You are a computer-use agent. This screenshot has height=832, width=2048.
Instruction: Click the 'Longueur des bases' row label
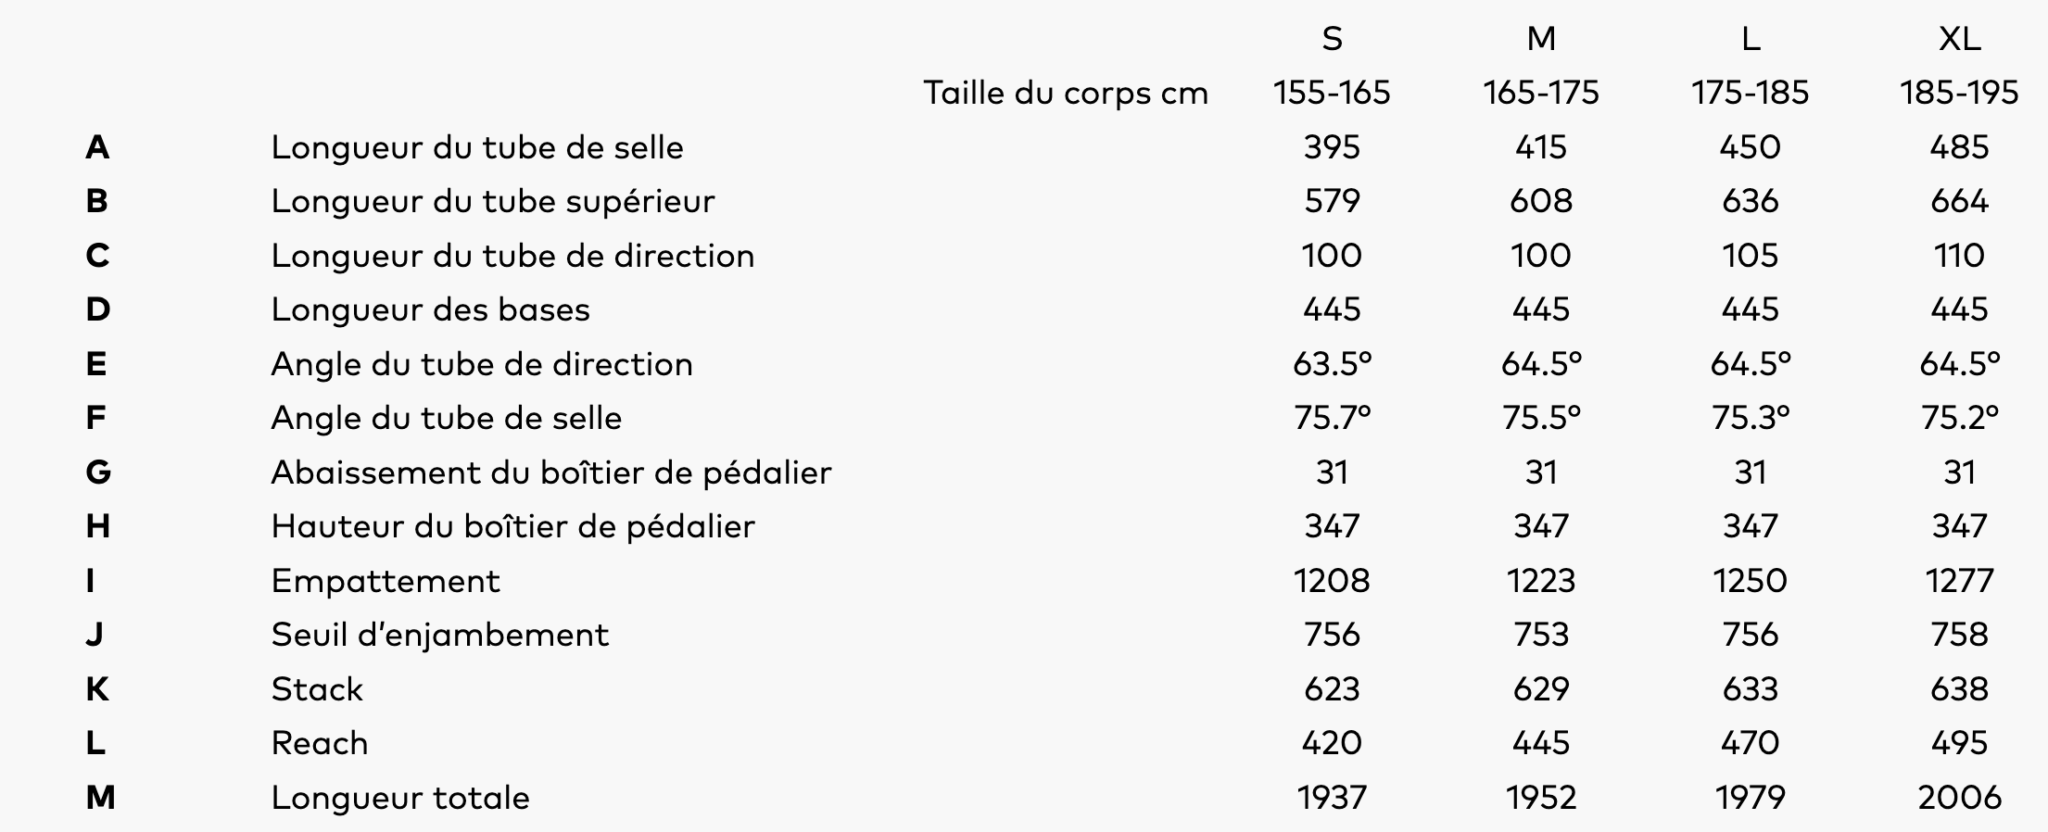point(430,310)
